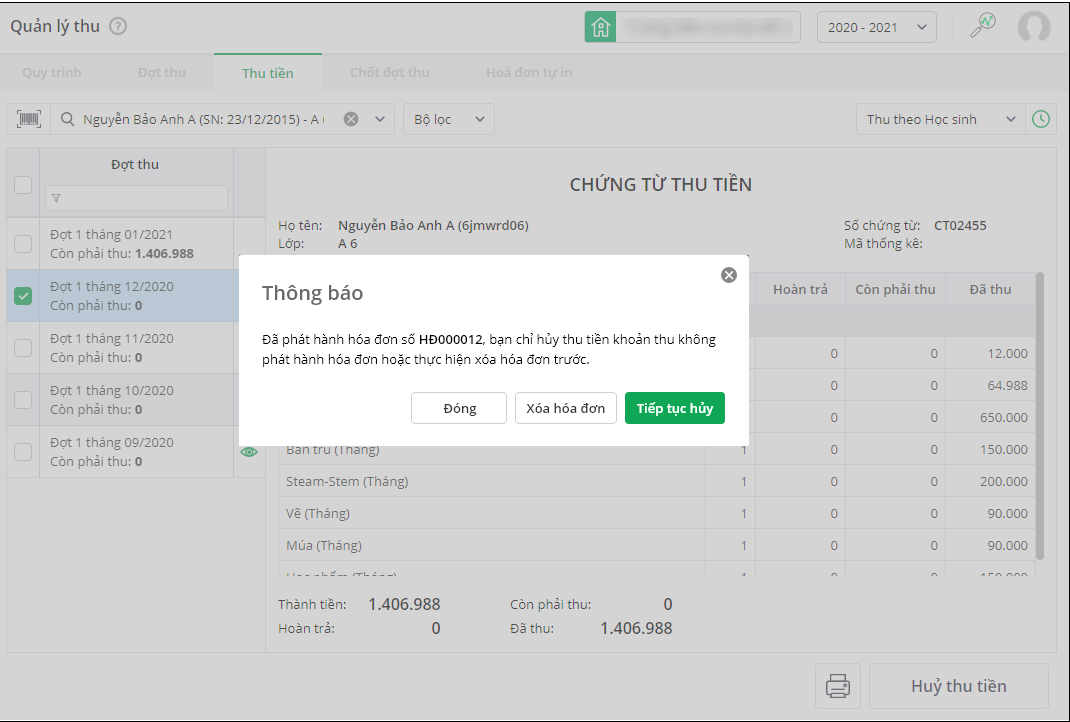Clear the student search field
The height and width of the screenshot is (722, 1070).
click(351, 119)
